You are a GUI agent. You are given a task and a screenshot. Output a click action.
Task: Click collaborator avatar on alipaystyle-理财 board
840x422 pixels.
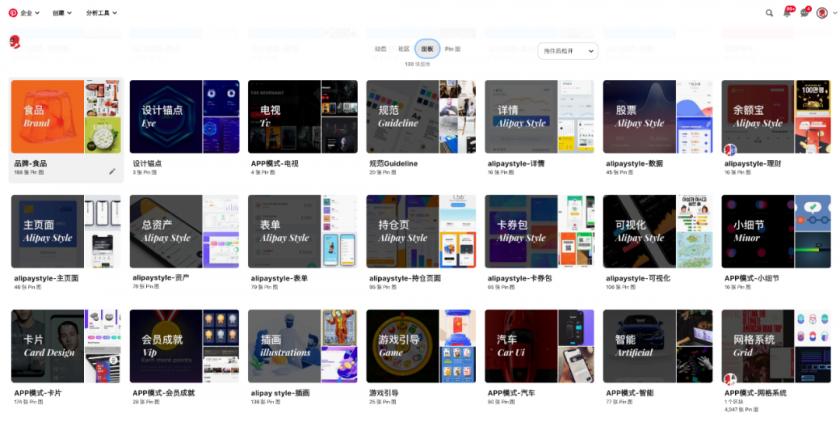coord(730,150)
